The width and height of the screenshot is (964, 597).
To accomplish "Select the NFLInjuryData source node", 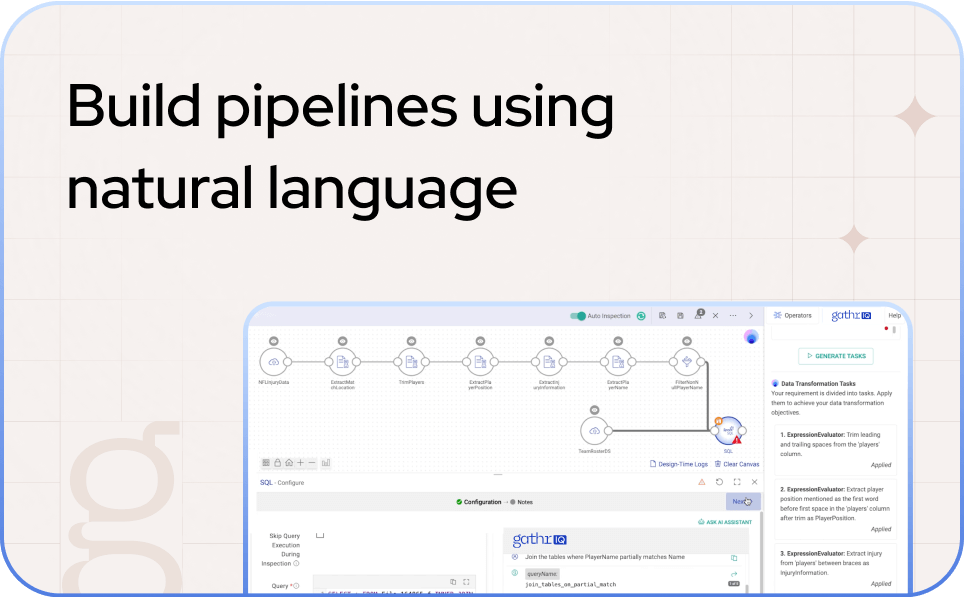I will pos(274,362).
